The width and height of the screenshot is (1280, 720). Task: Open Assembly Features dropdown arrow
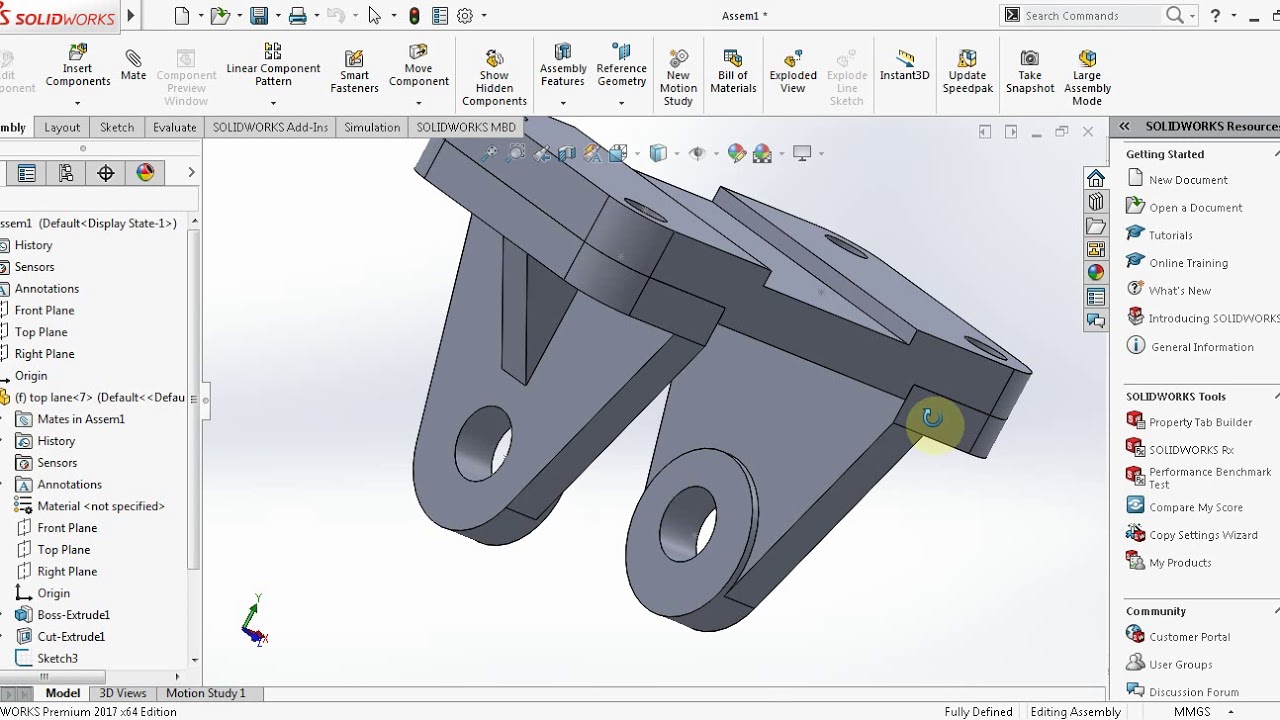[563, 102]
